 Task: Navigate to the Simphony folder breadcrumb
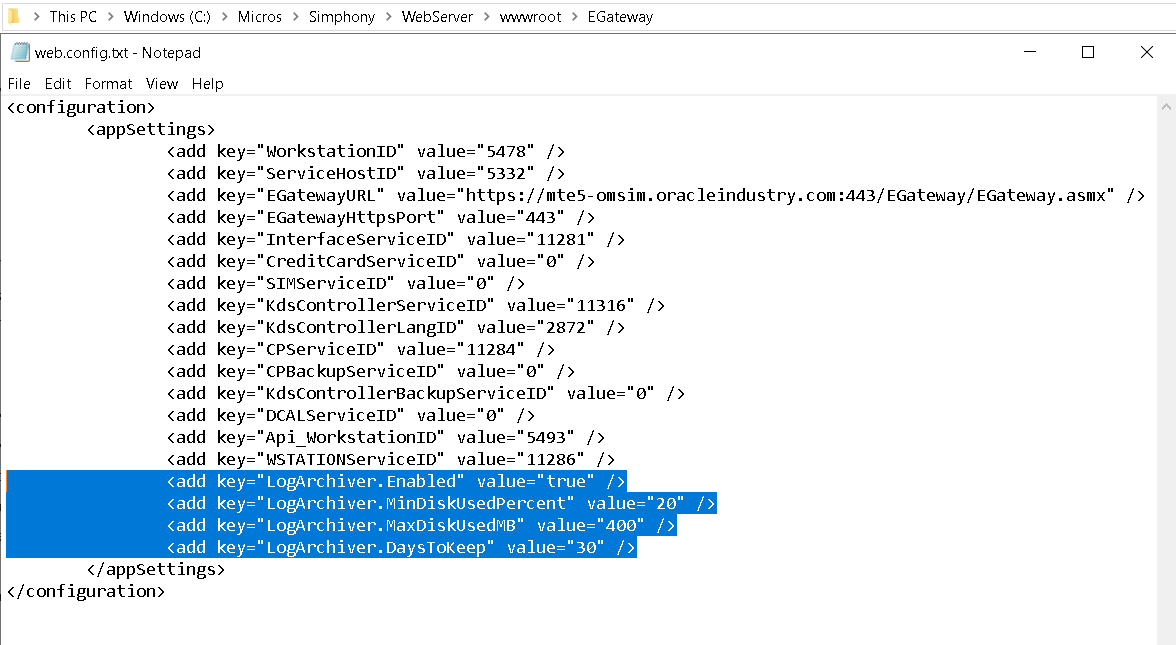click(341, 17)
